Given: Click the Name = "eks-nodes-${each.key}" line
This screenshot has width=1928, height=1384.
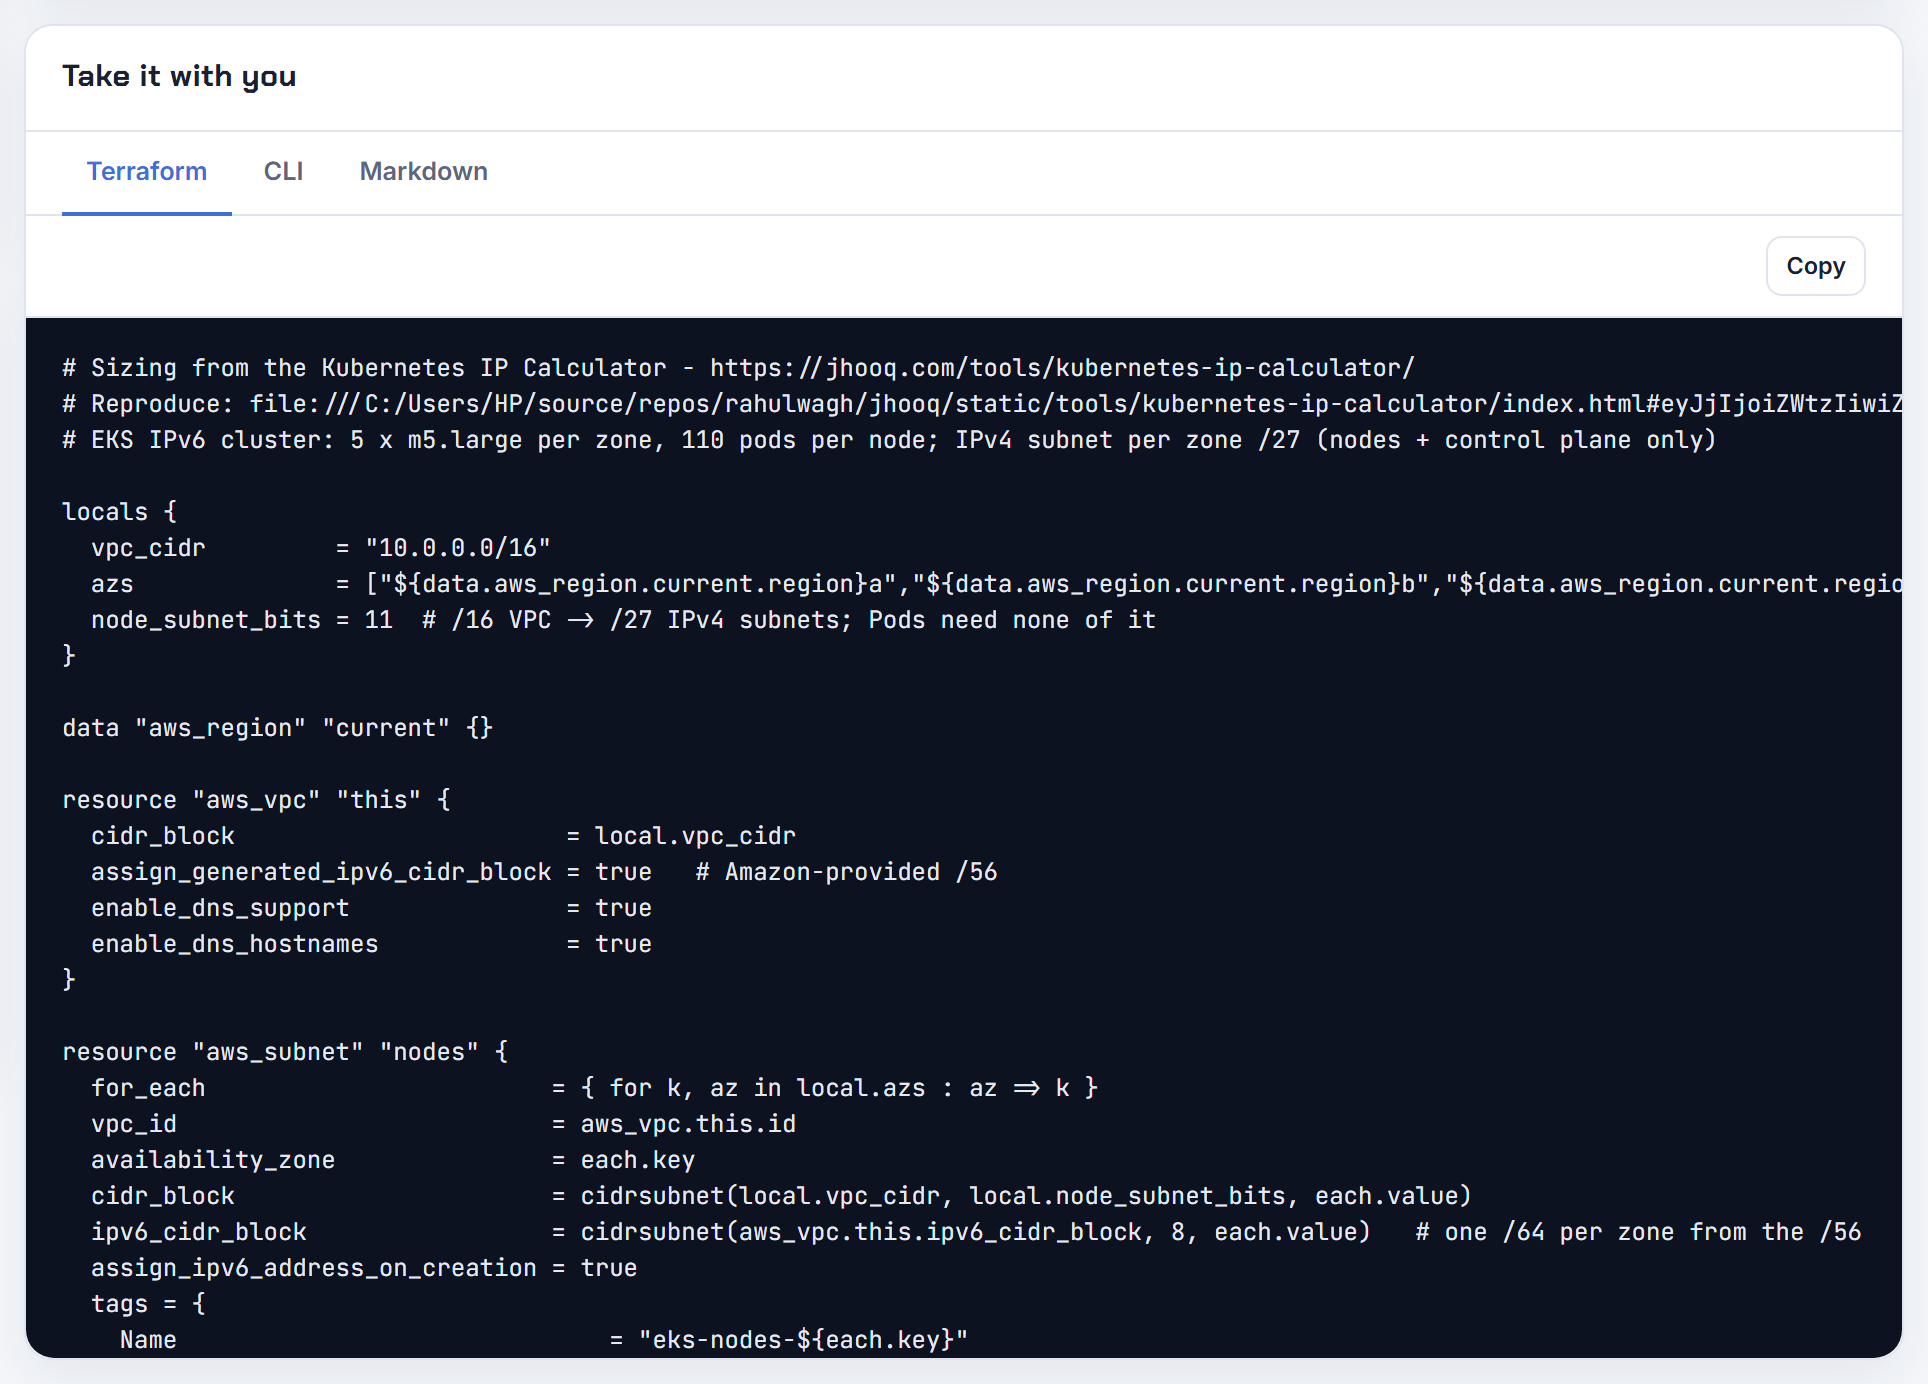Looking at the screenshot, I should pos(544,1340).
